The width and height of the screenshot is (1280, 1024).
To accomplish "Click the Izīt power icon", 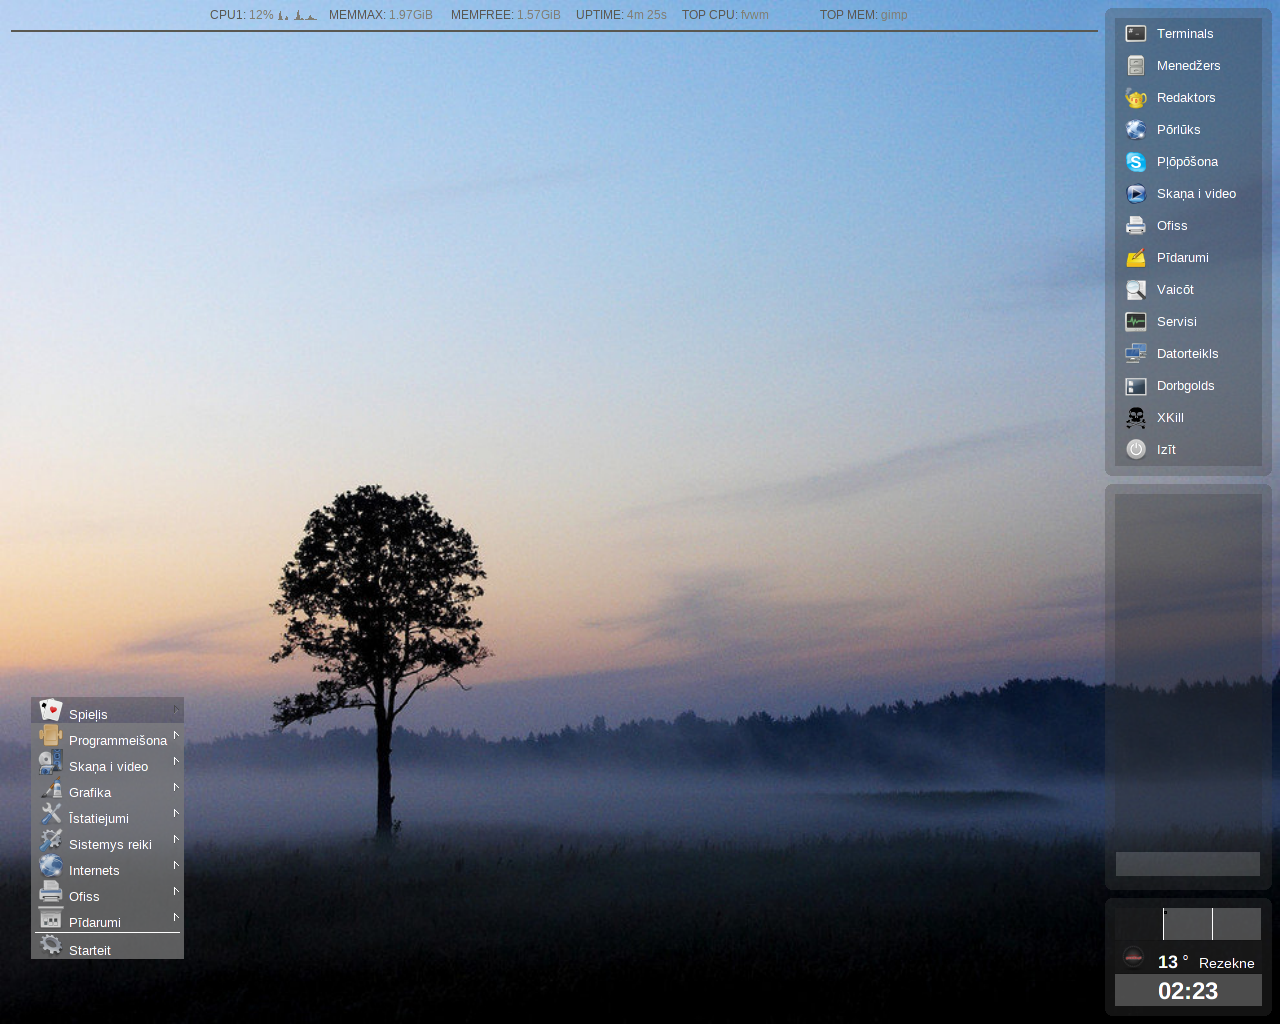I will [x=1136, y=450].
